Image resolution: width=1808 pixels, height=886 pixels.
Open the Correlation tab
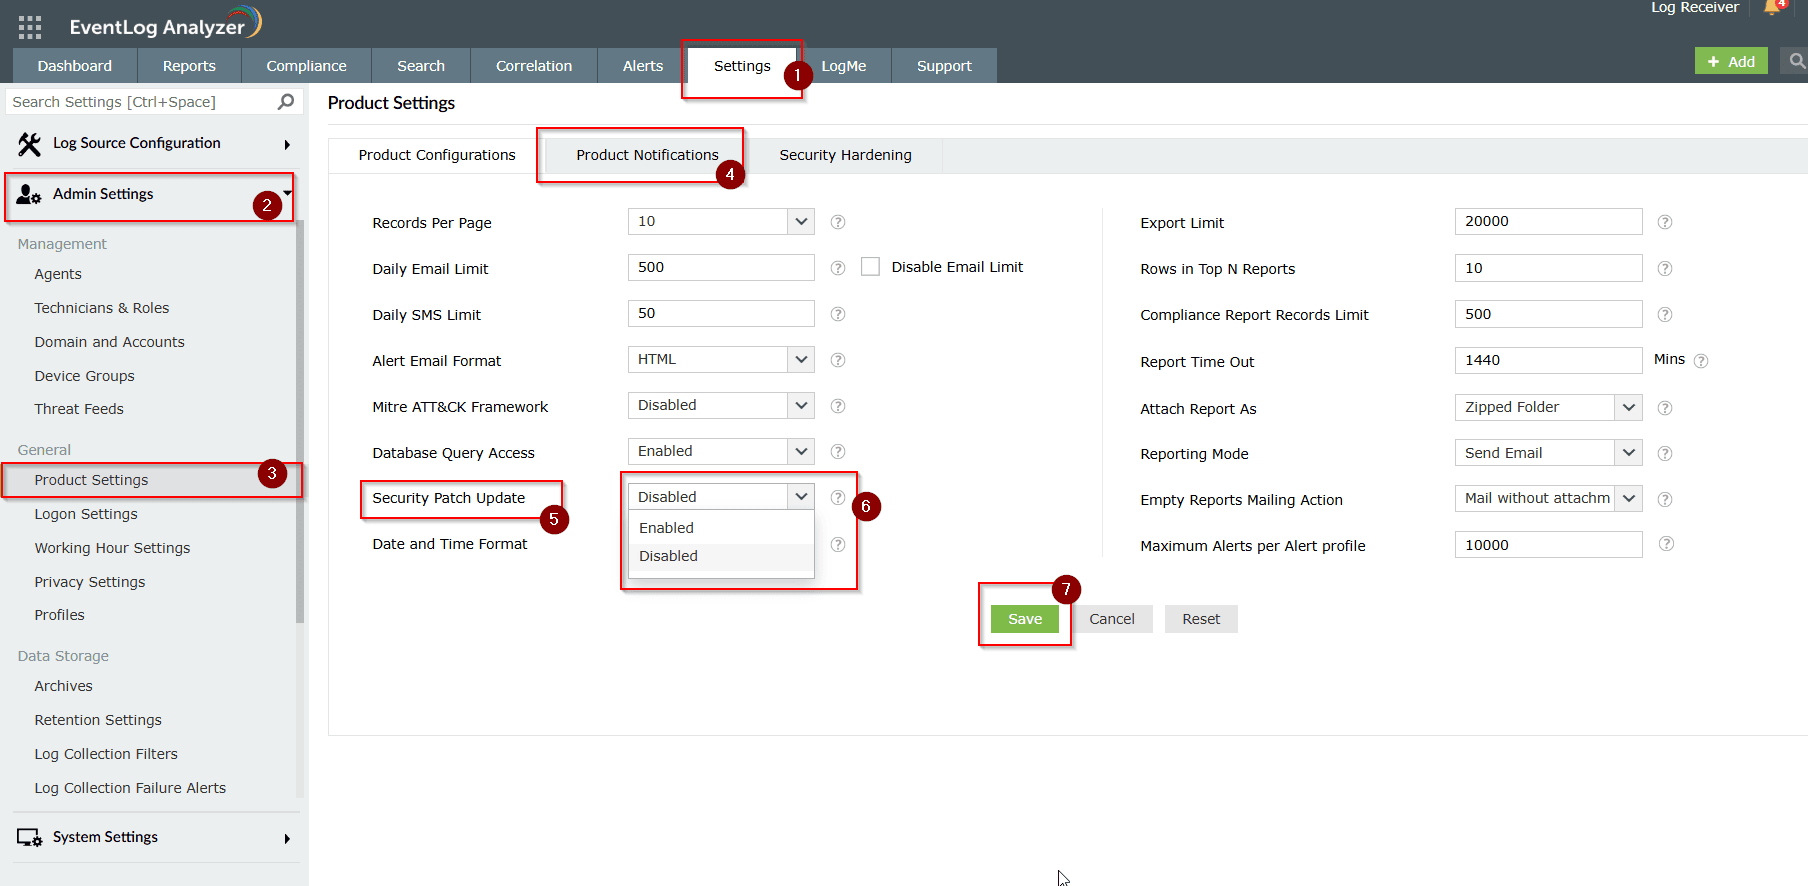(x=534, y=66)
